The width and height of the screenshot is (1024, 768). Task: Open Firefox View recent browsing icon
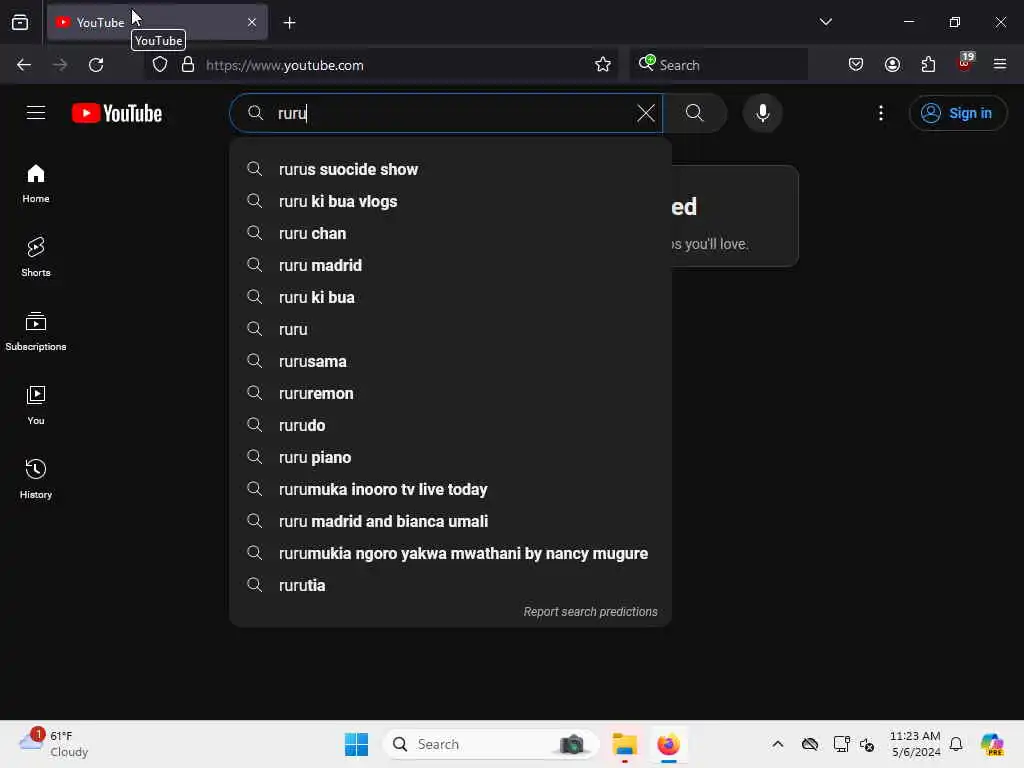coord(20,22)
